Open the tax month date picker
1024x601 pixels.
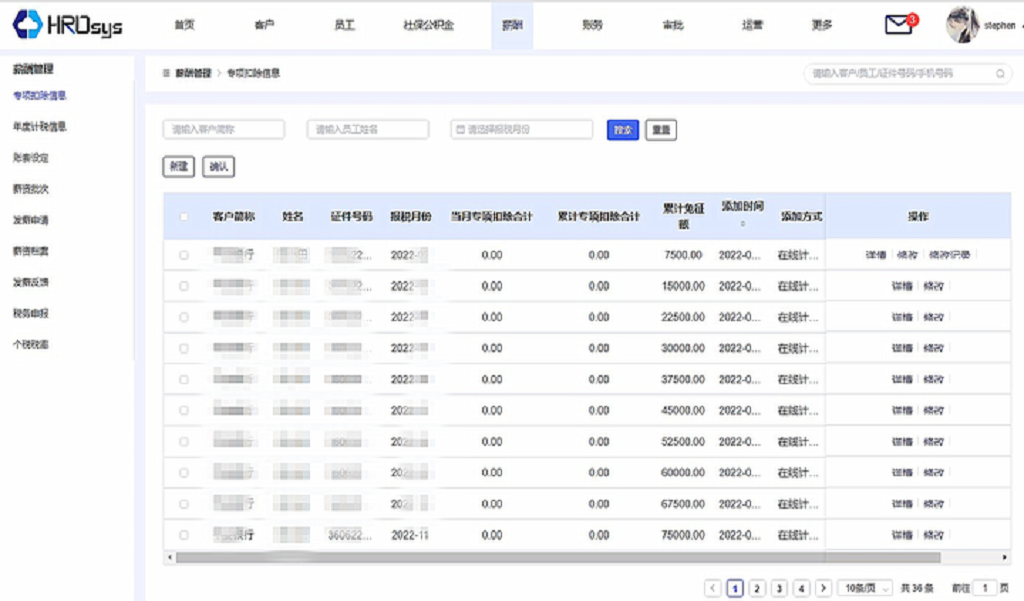[x=522, y=130]
